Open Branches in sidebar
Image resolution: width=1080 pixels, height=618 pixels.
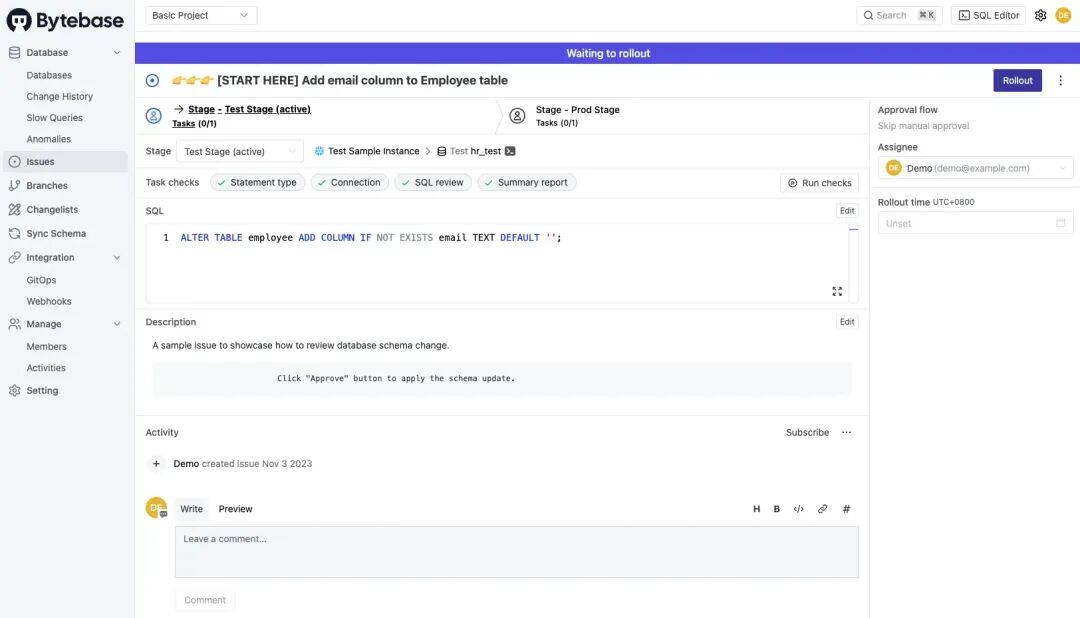click(47, 185)
